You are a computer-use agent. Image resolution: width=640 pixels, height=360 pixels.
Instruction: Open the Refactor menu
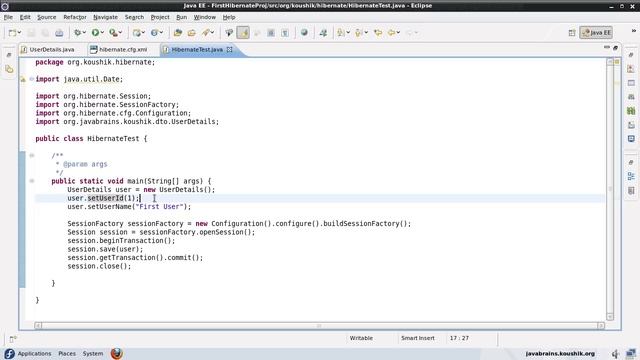(x=75, y=17)
